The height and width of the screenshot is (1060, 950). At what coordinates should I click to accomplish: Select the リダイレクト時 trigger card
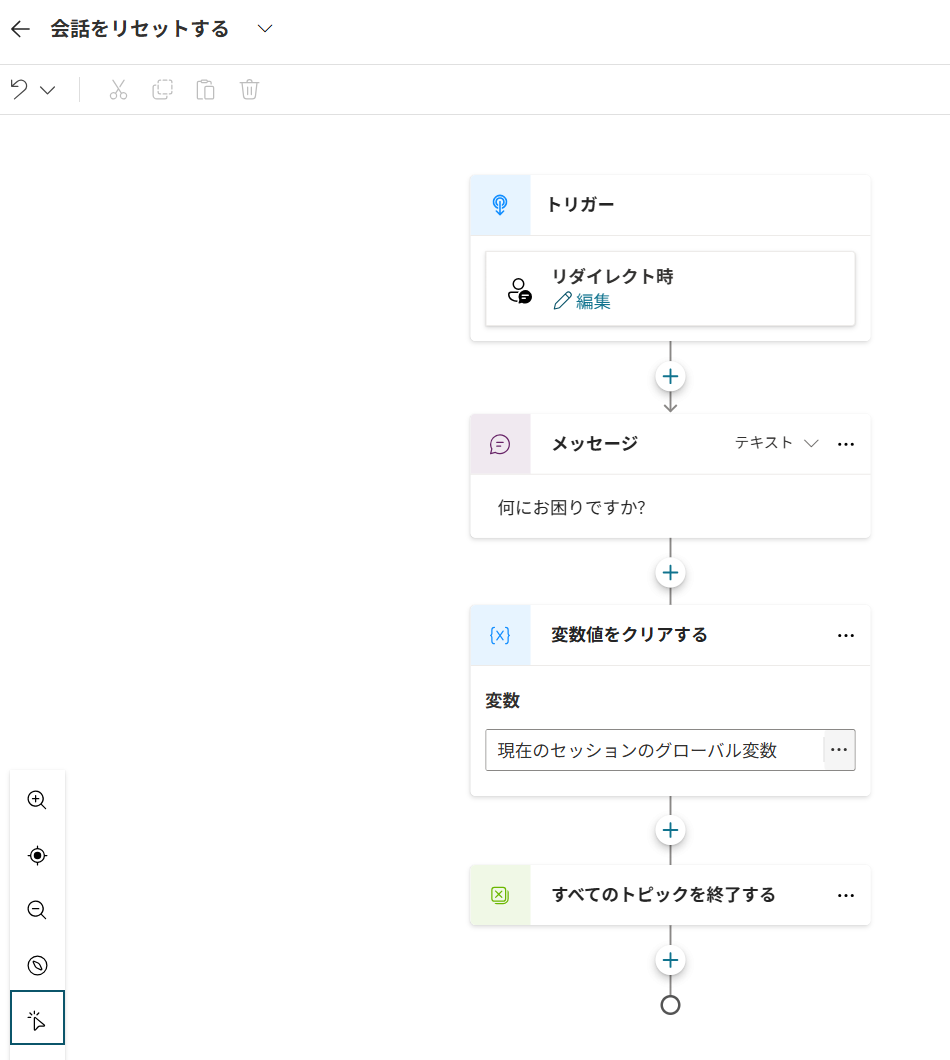670,289
